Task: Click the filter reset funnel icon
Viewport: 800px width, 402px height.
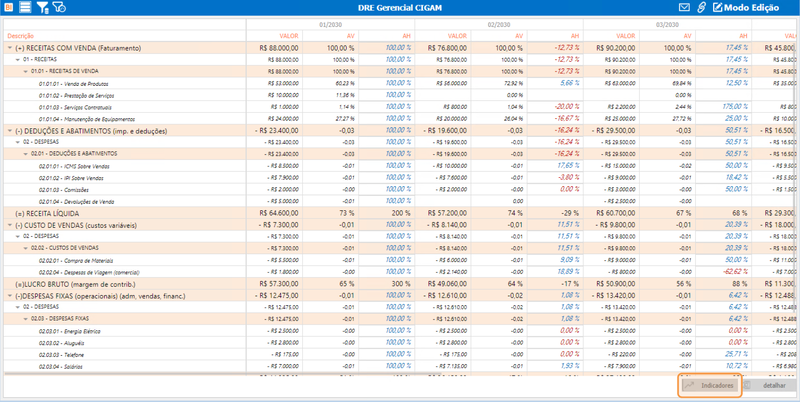Action: 59,7
